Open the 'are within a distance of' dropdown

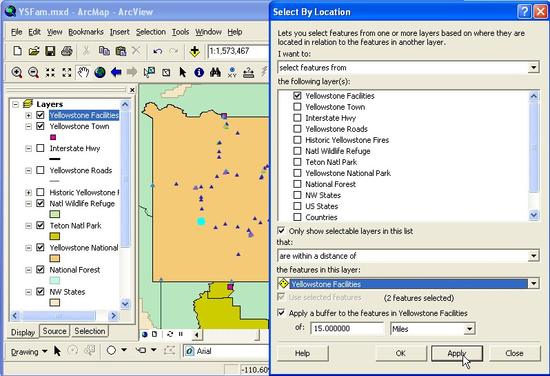(x=534, y=256)
